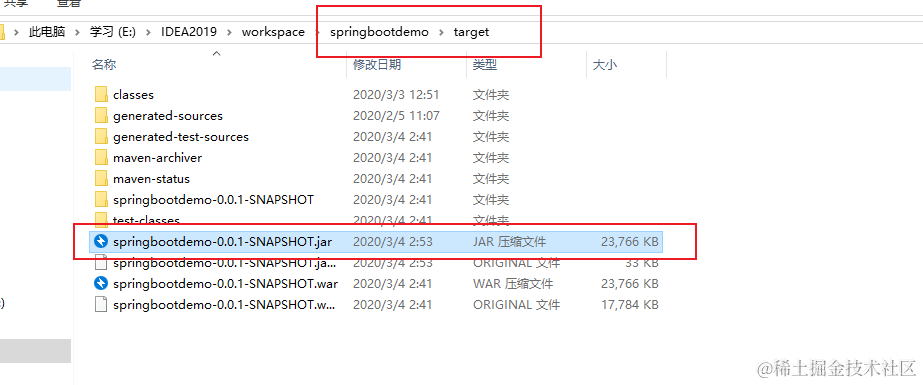Expand chevron after workspace in breadcrumb
923x385 pixels.
pyautogui.click(x=317, y=32)
